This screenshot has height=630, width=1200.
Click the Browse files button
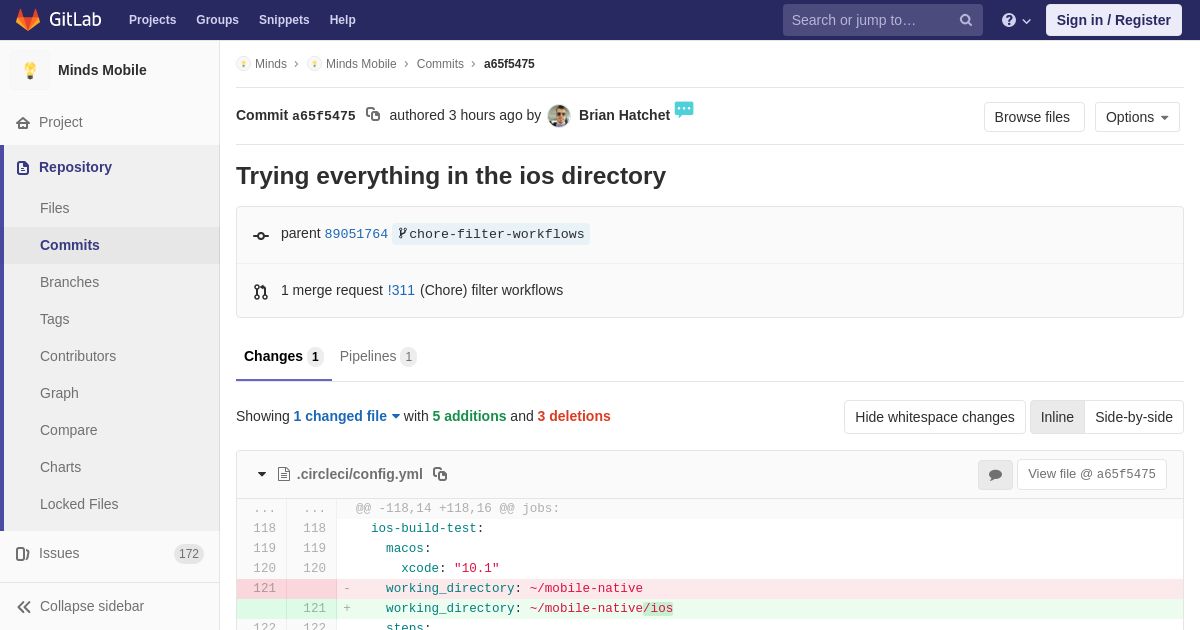tap(1034, 117)
